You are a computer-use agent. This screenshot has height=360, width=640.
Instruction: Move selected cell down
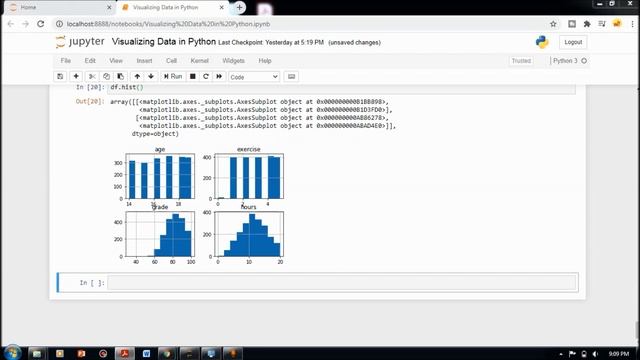coord(151,77)
